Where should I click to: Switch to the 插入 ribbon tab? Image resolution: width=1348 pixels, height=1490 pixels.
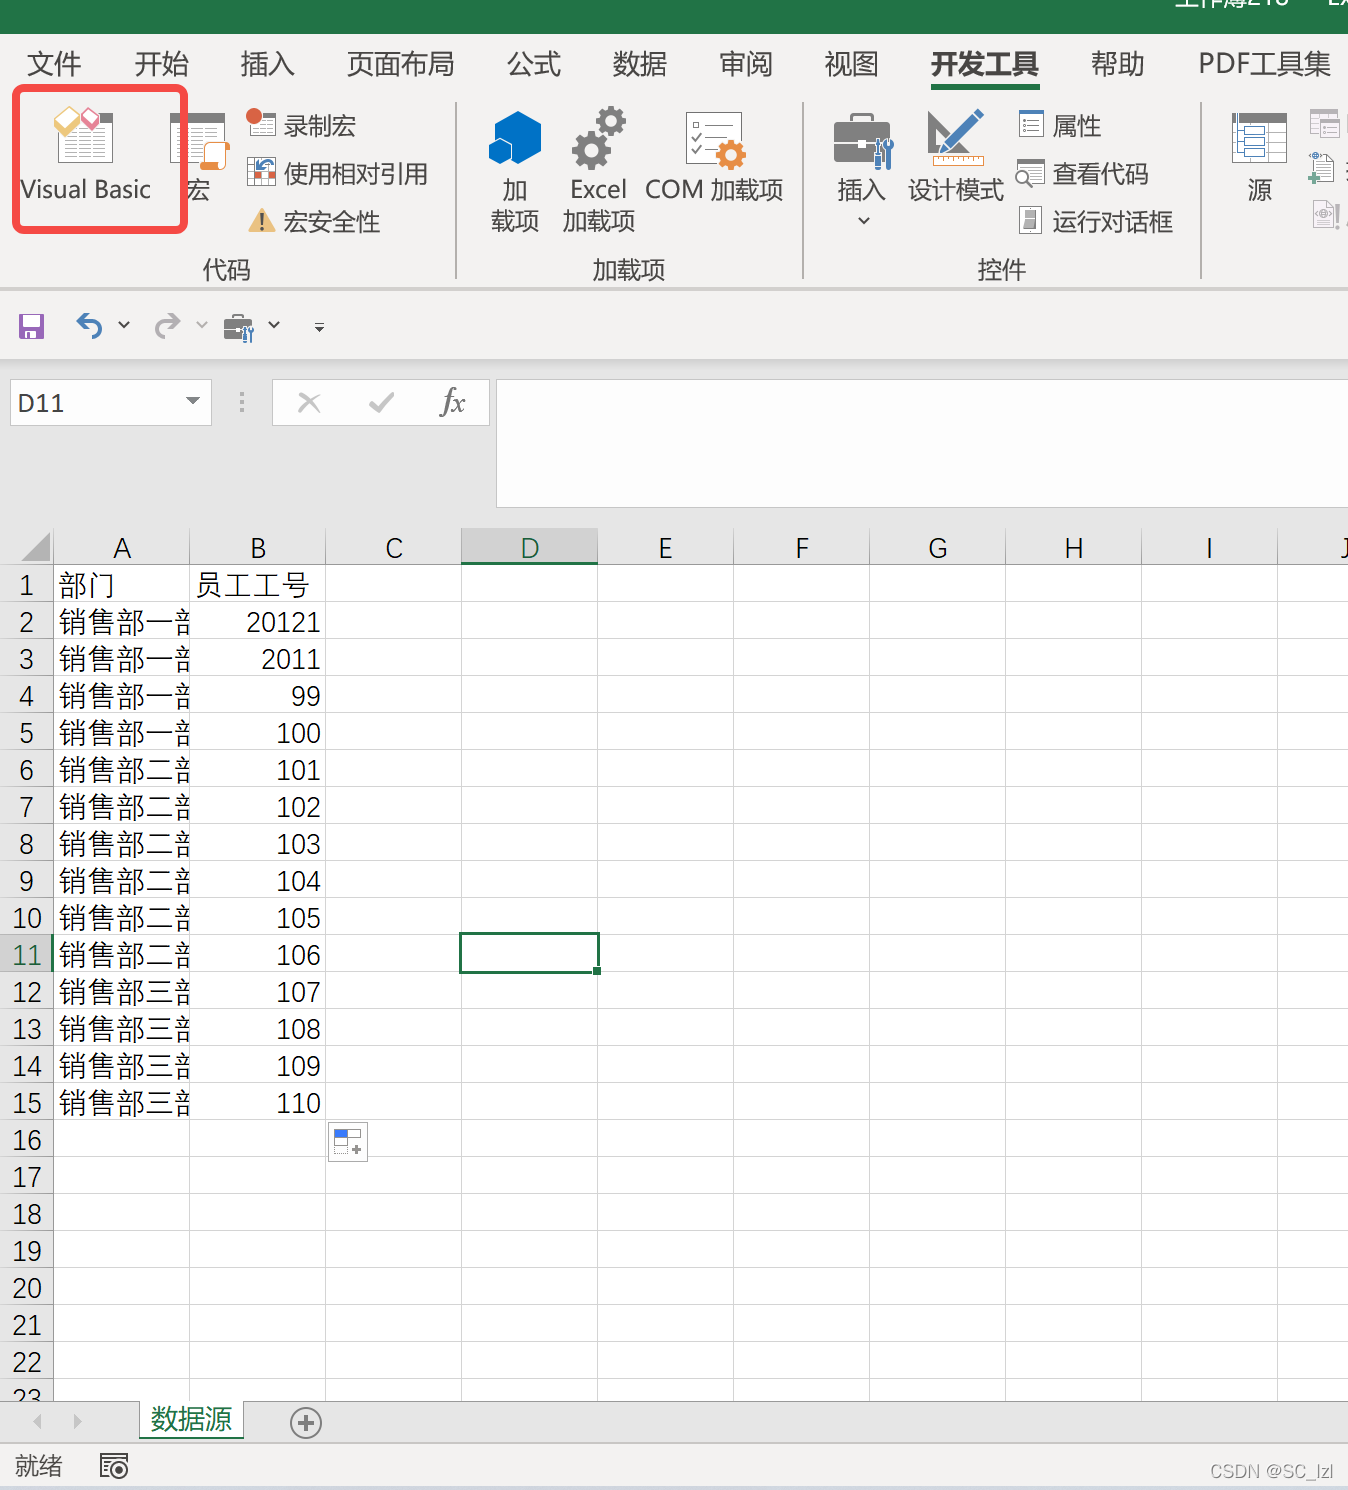[x=267, y=64]
